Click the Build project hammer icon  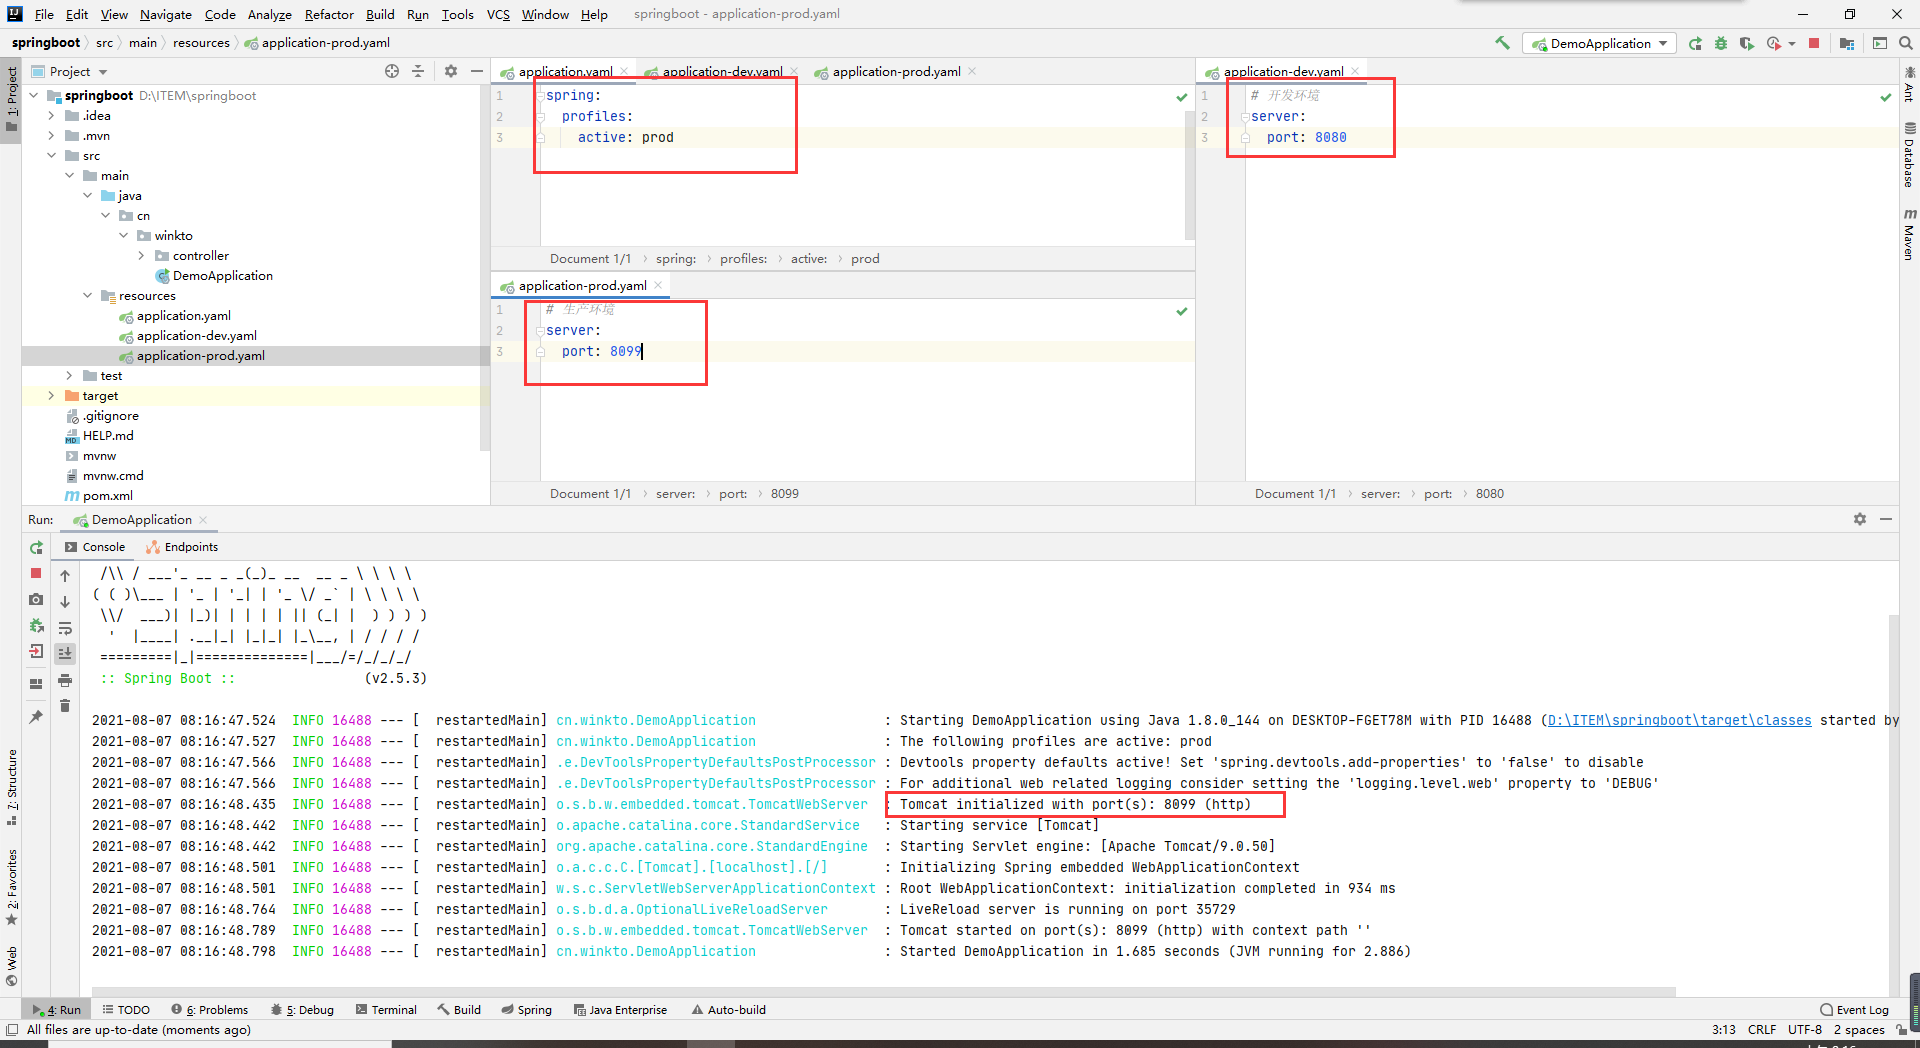coord(1502,43)
